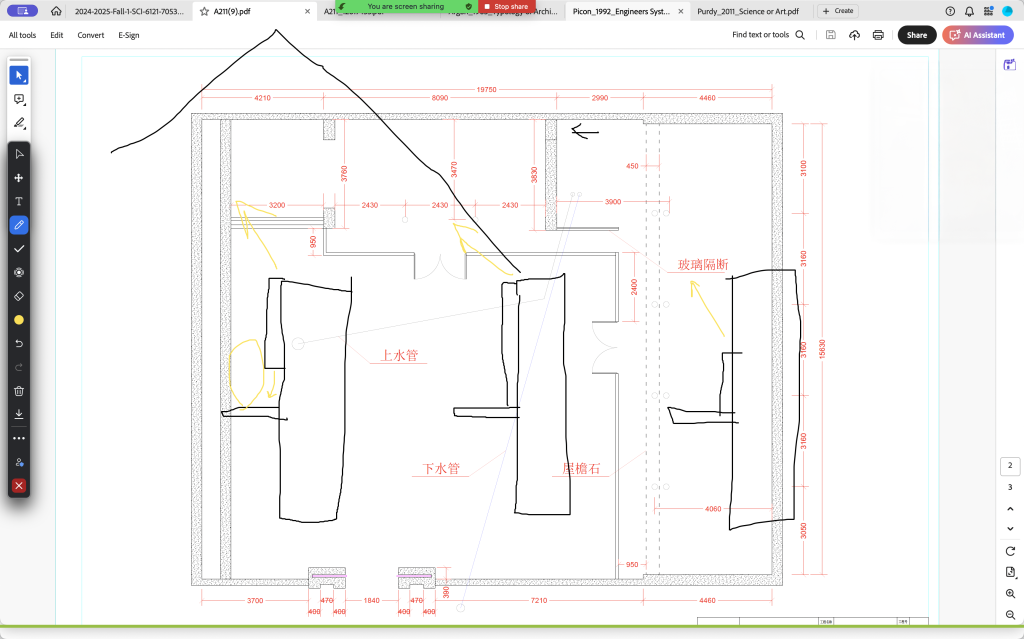The image size is (1024, 639).
Task: Print the document using printer icon
Action: pyautogui.click(x=878, y=35)
